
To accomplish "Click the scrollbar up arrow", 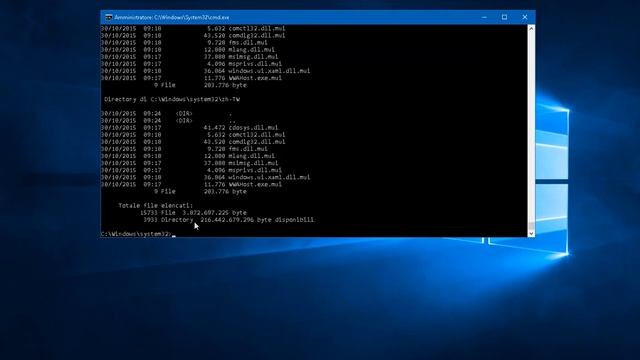I will pos(531,29).
